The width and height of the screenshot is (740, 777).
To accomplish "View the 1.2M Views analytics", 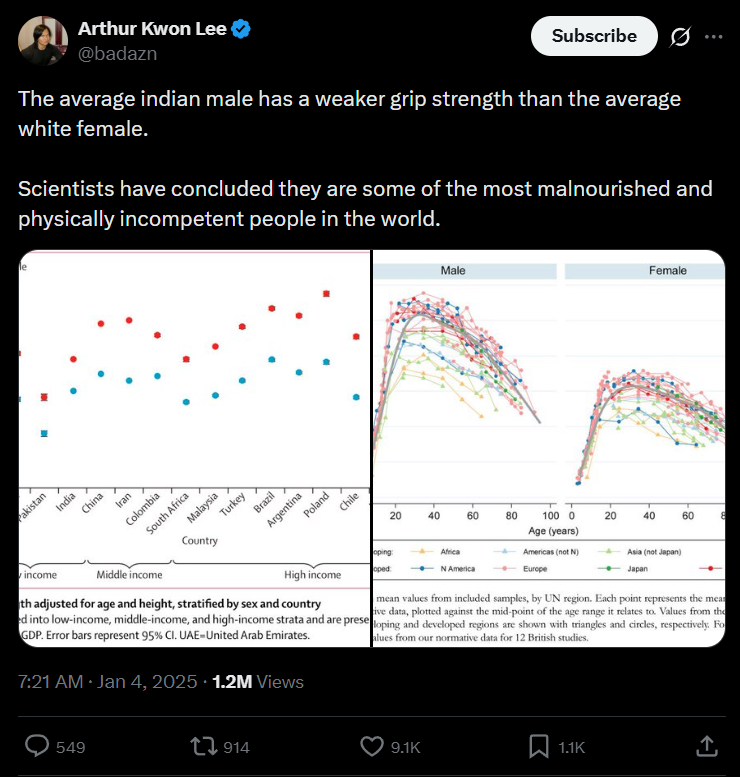I will [x=258, y=682].
